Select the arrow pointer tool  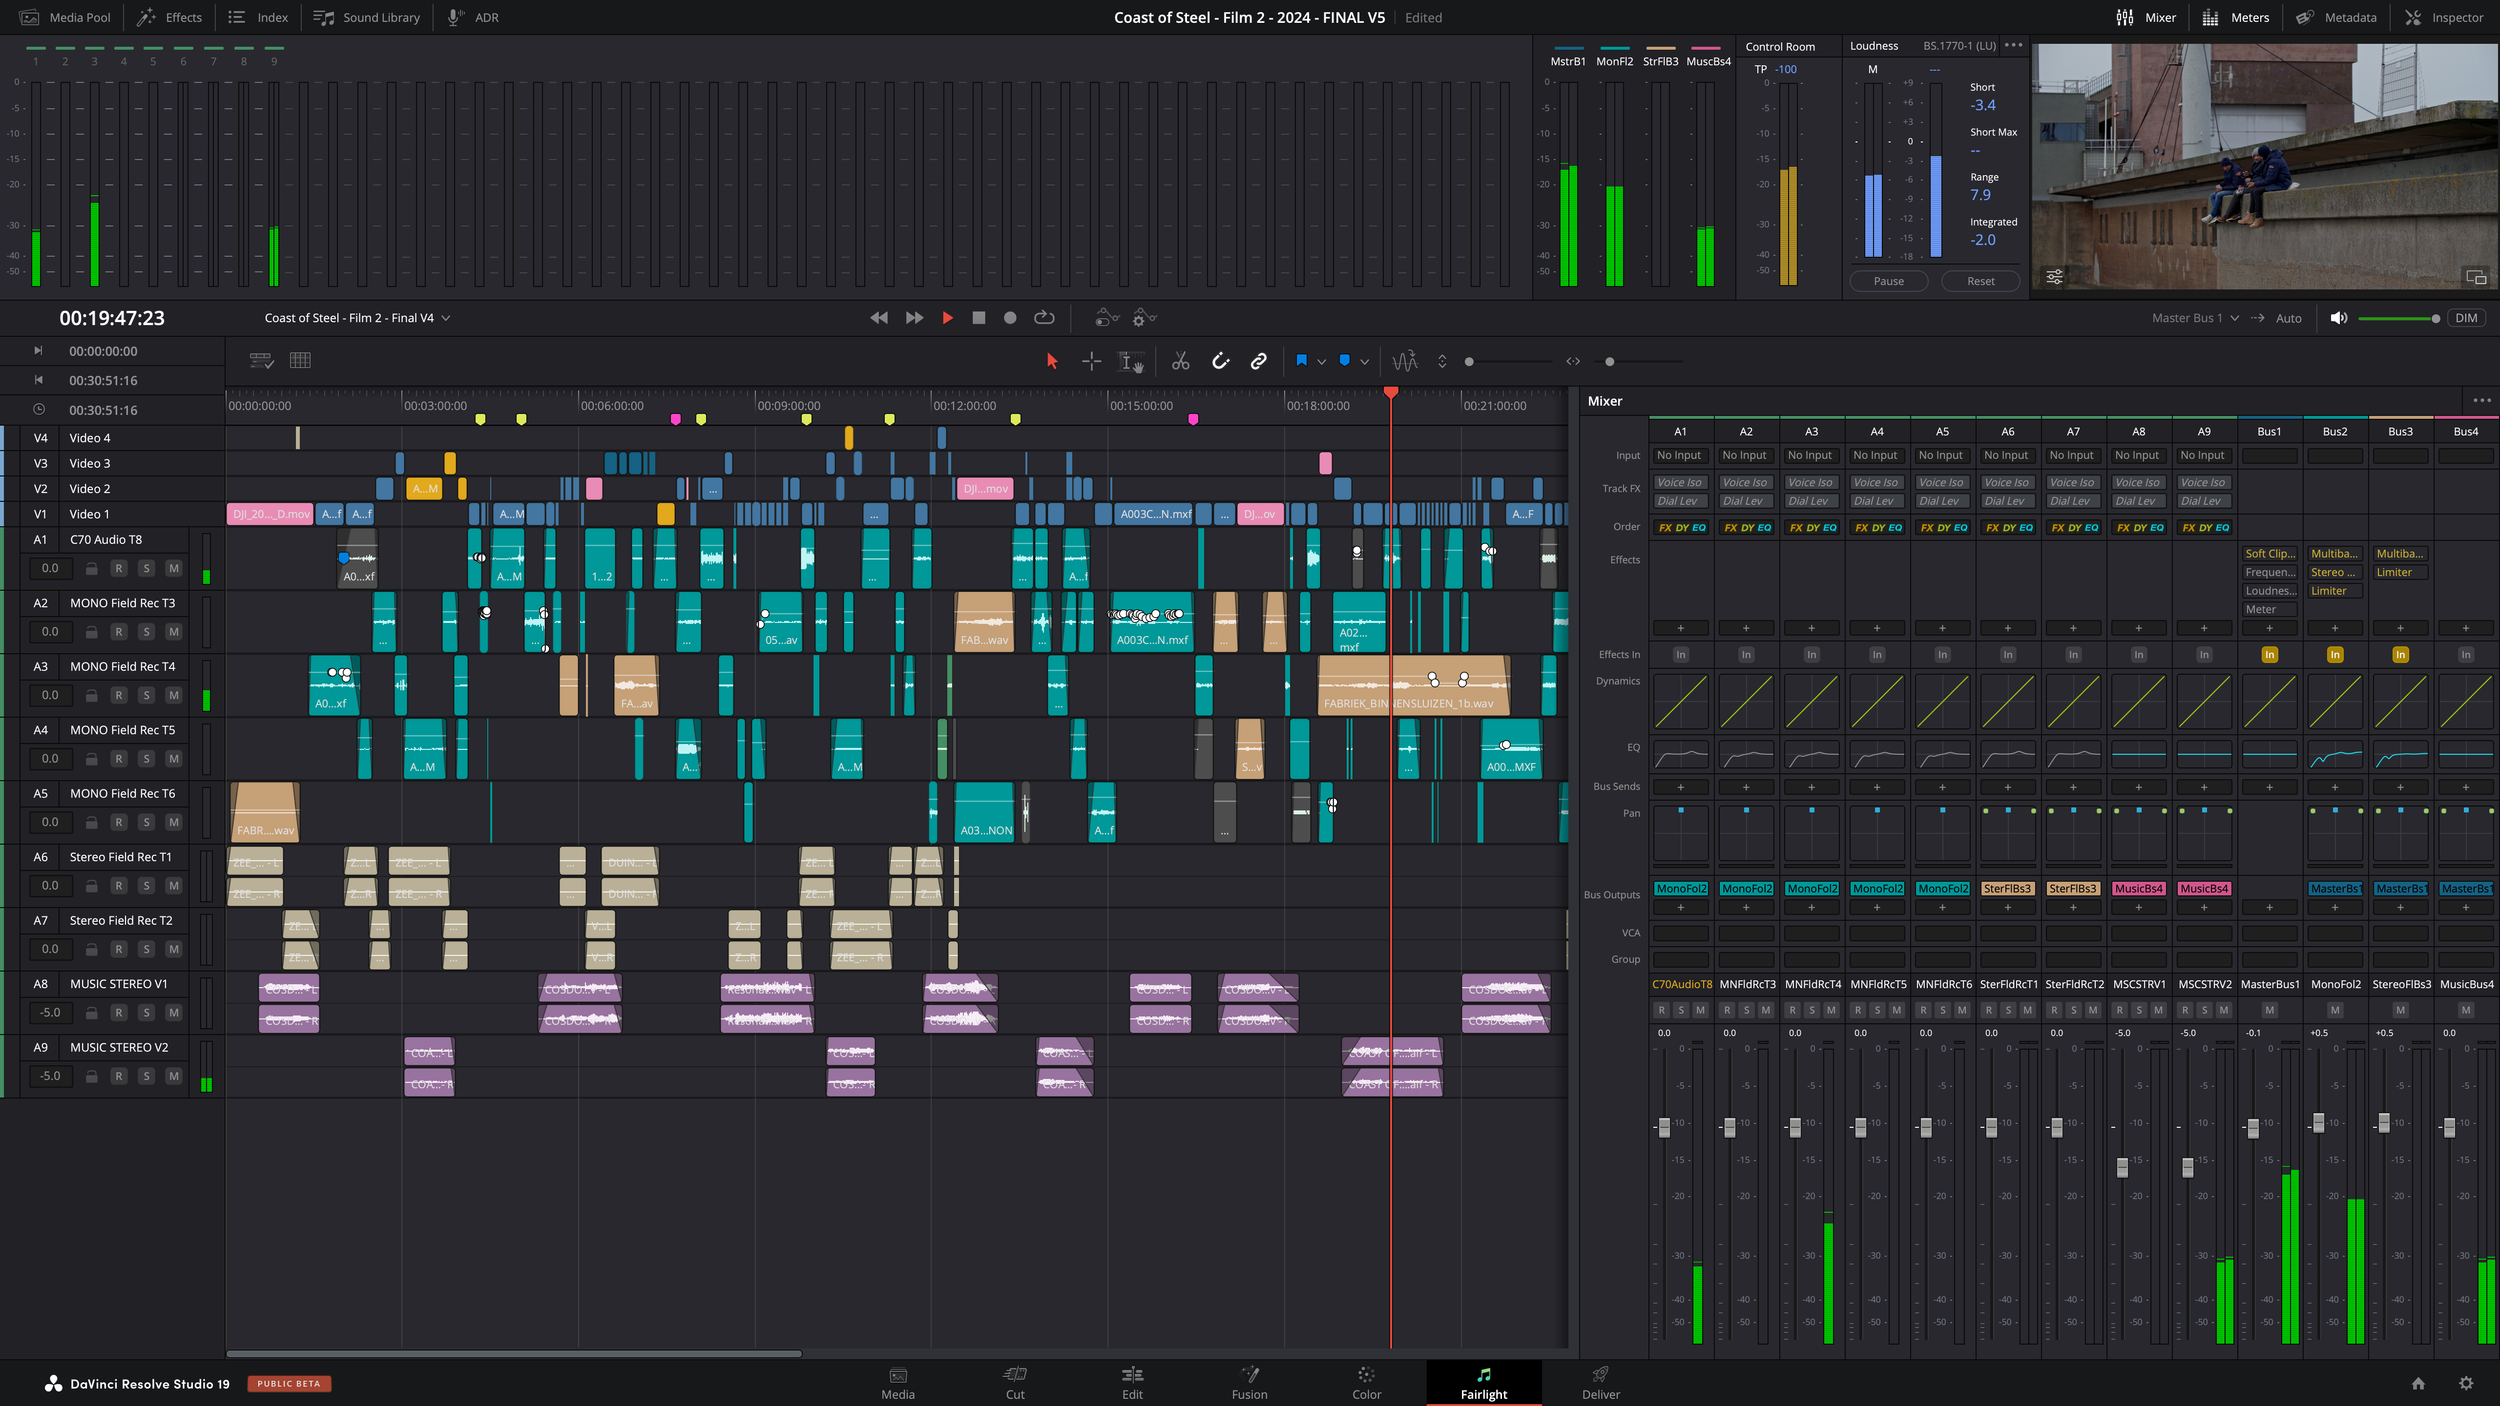(1051, 361)
